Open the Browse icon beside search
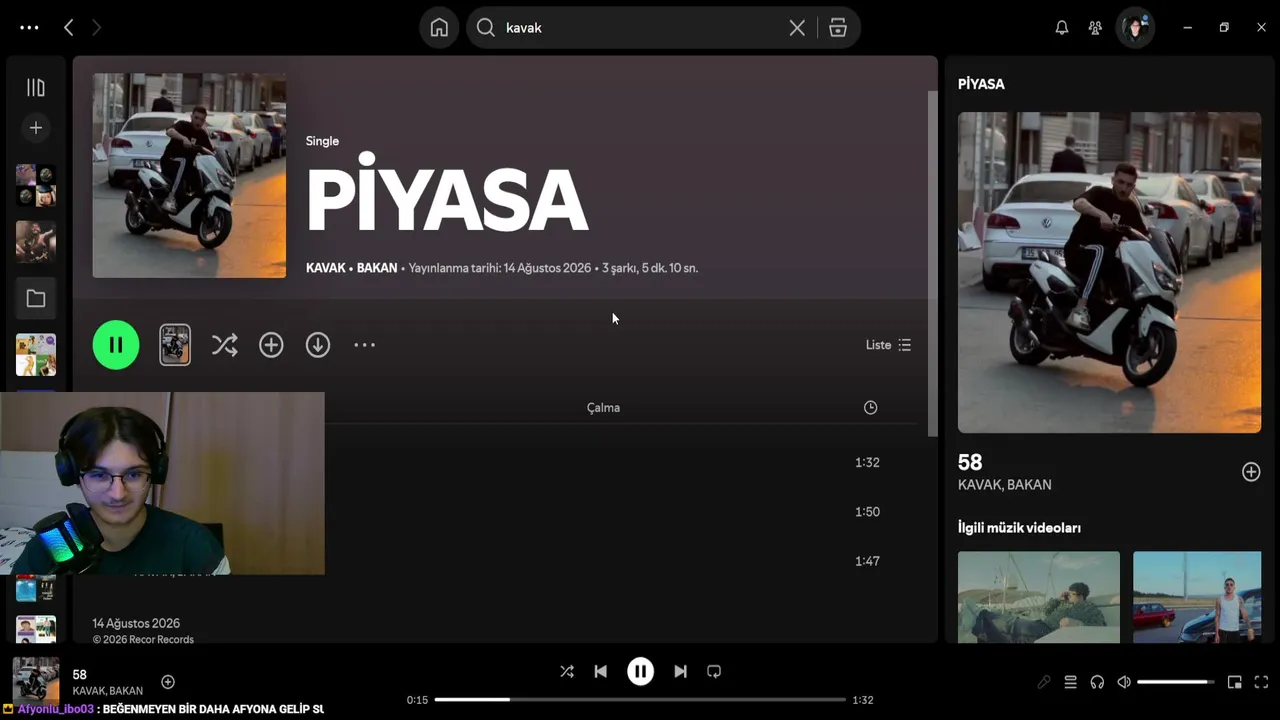This screenshot has width=1280, height=720. click(838, 28)
